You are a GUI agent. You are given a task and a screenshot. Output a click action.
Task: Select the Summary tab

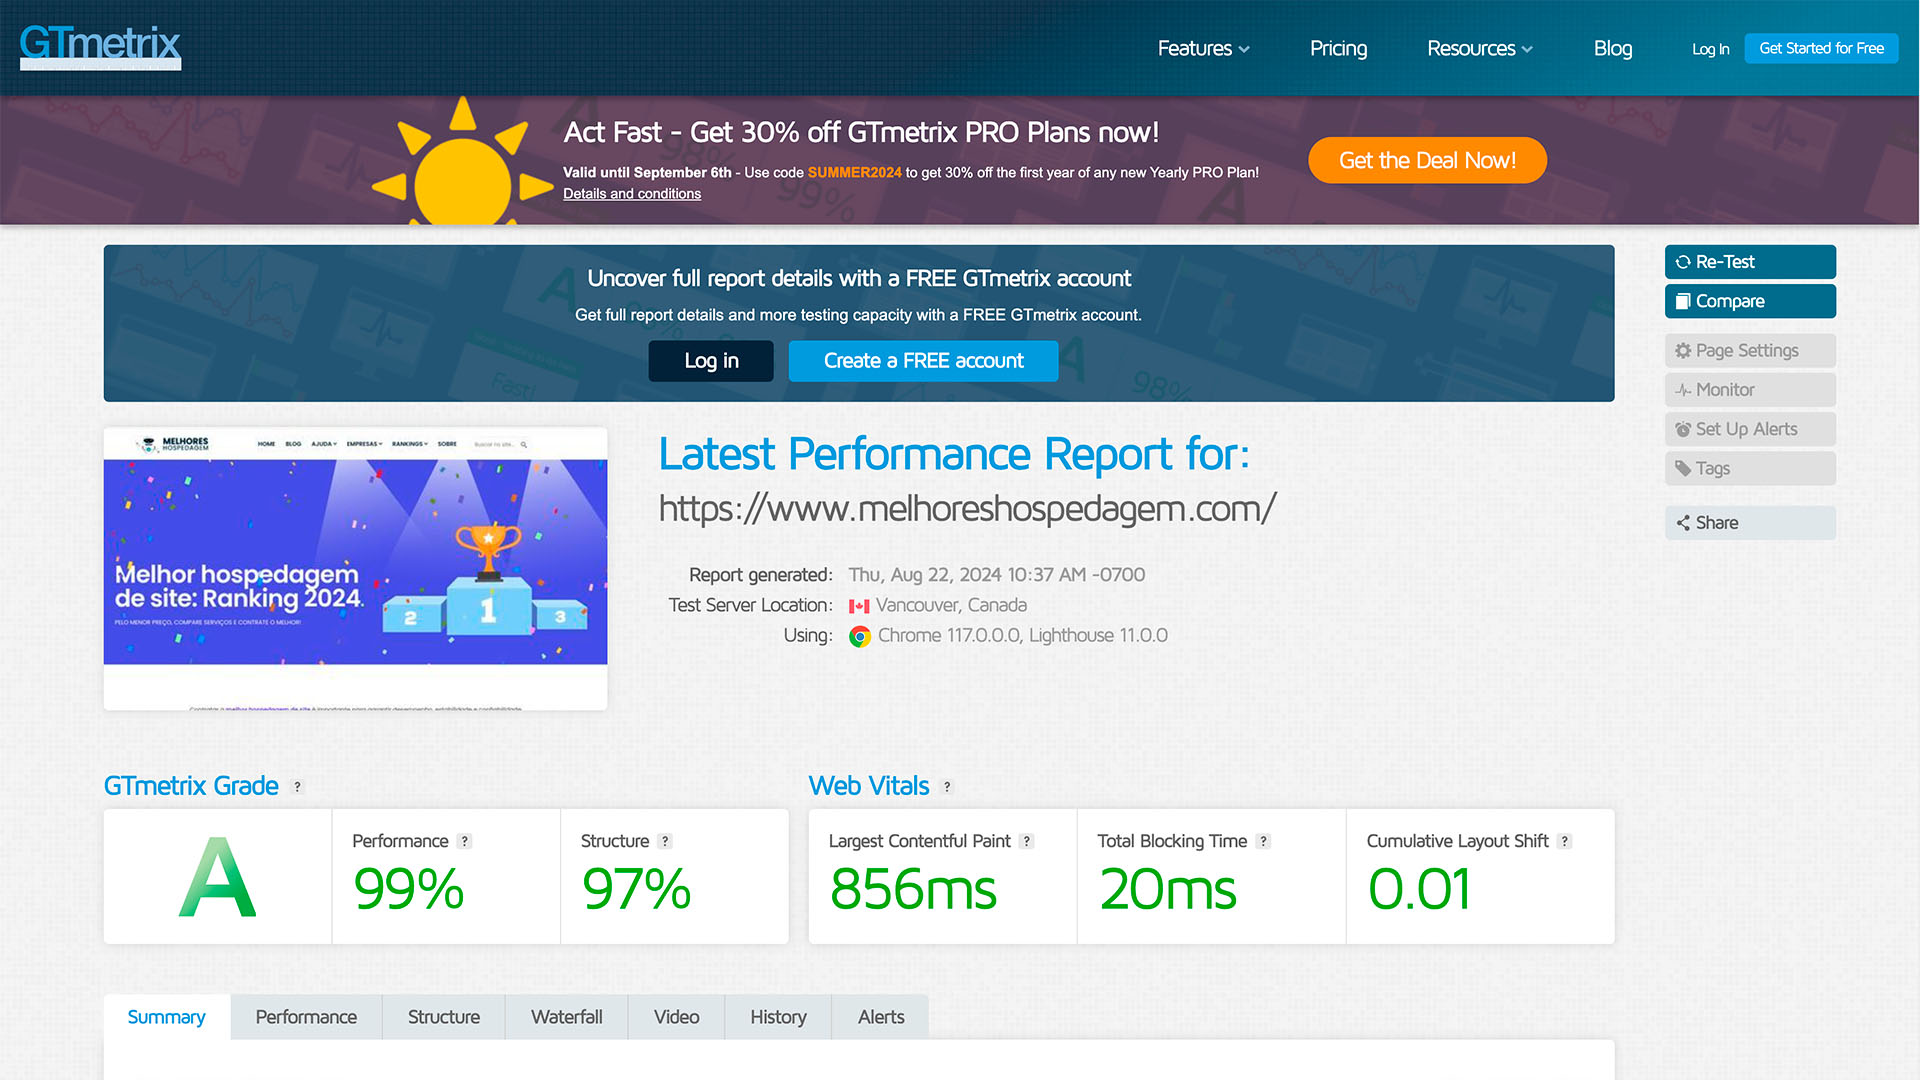click(167, 1017)
